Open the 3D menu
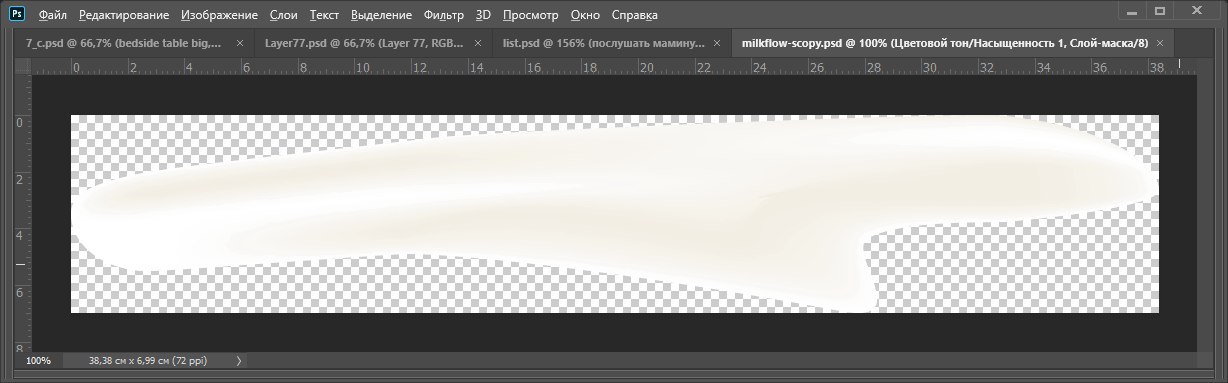The height and width of the screenshot is (383, 1228). 484,15
